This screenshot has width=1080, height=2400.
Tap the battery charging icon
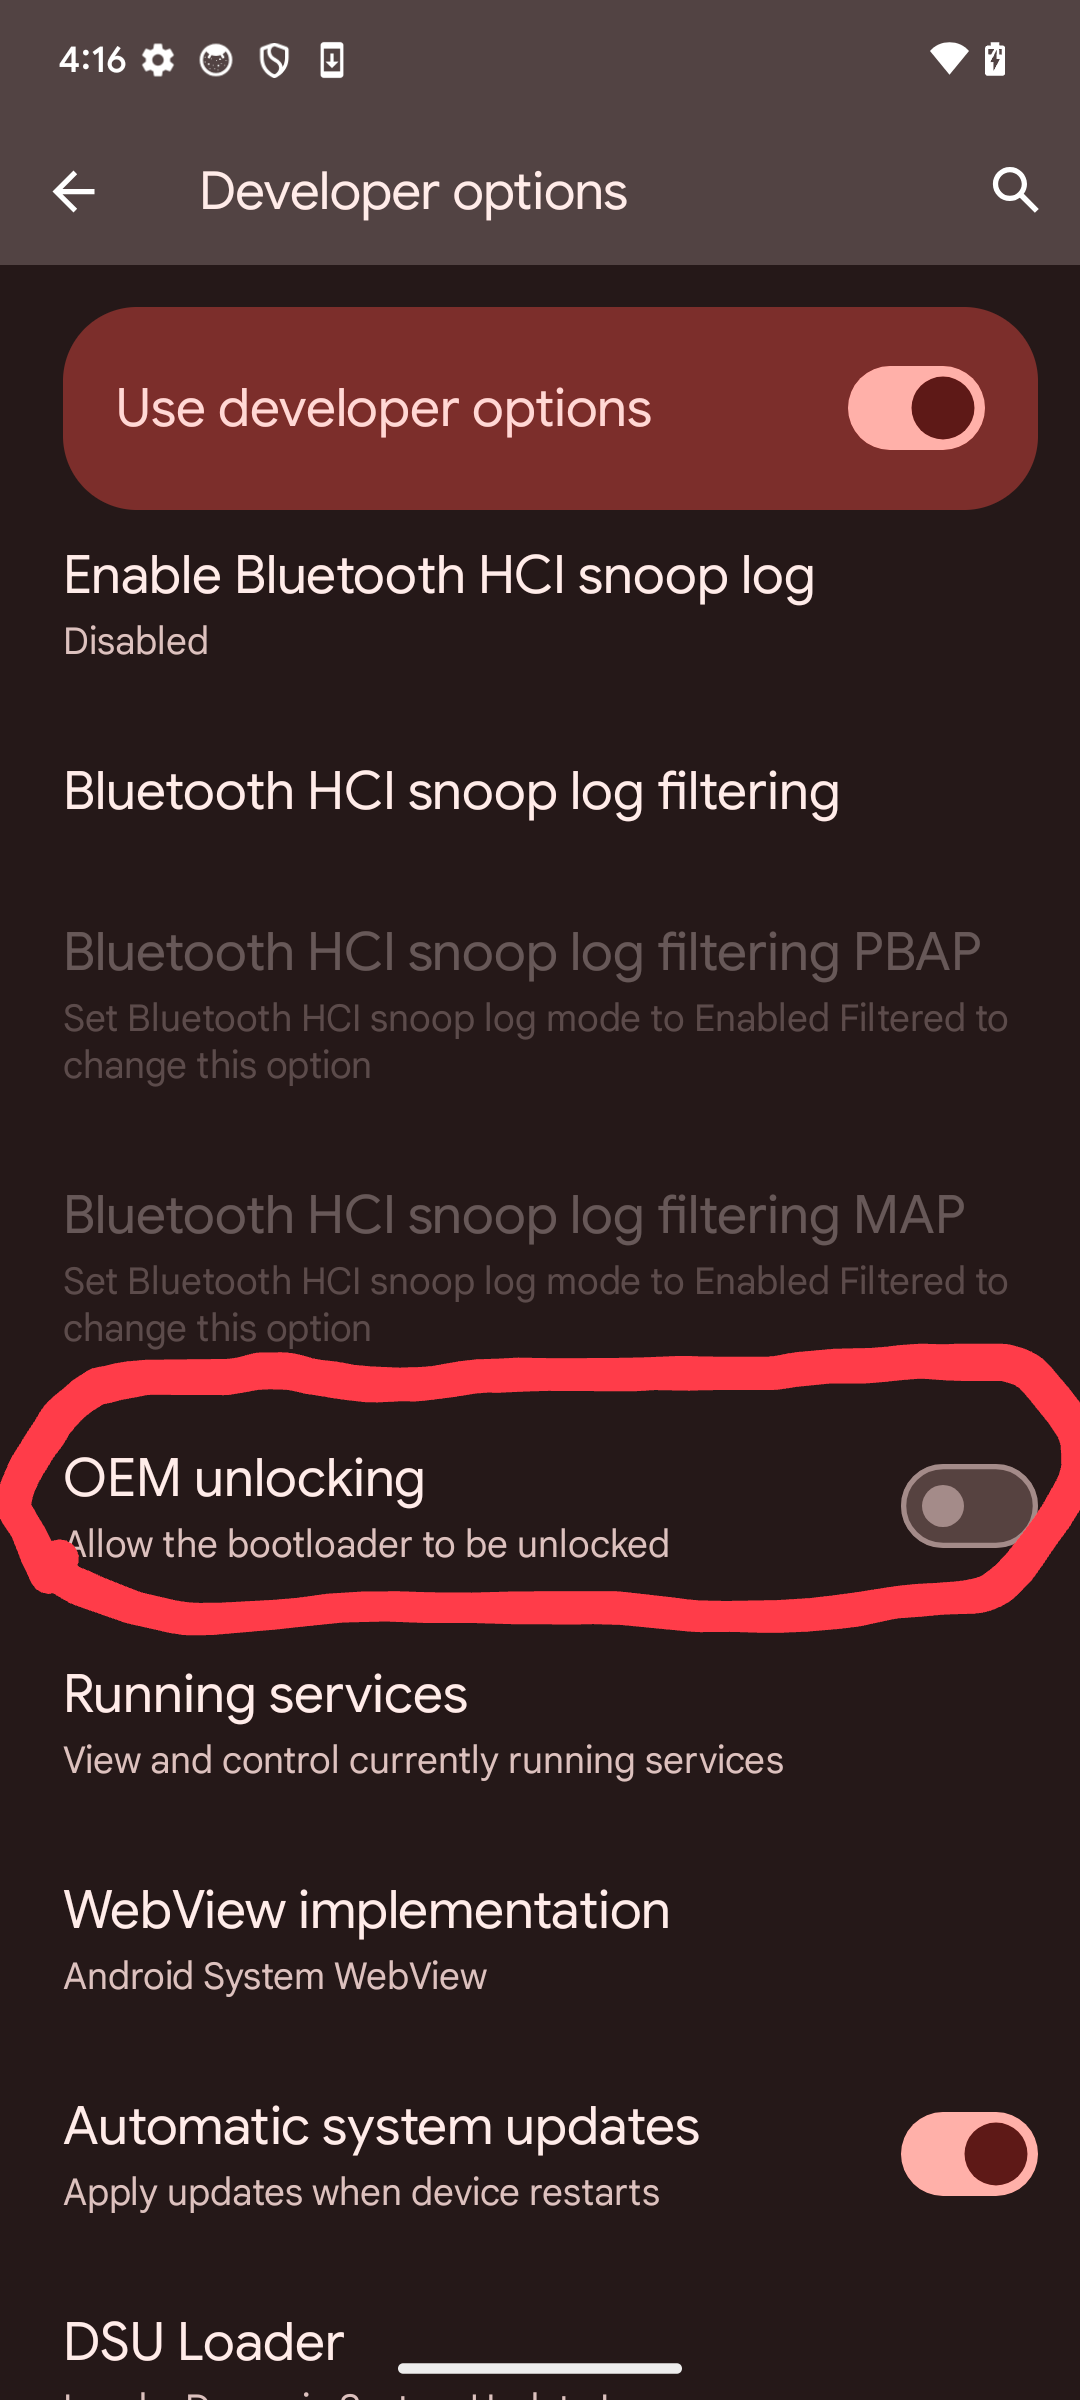click(x=995, y=59)
